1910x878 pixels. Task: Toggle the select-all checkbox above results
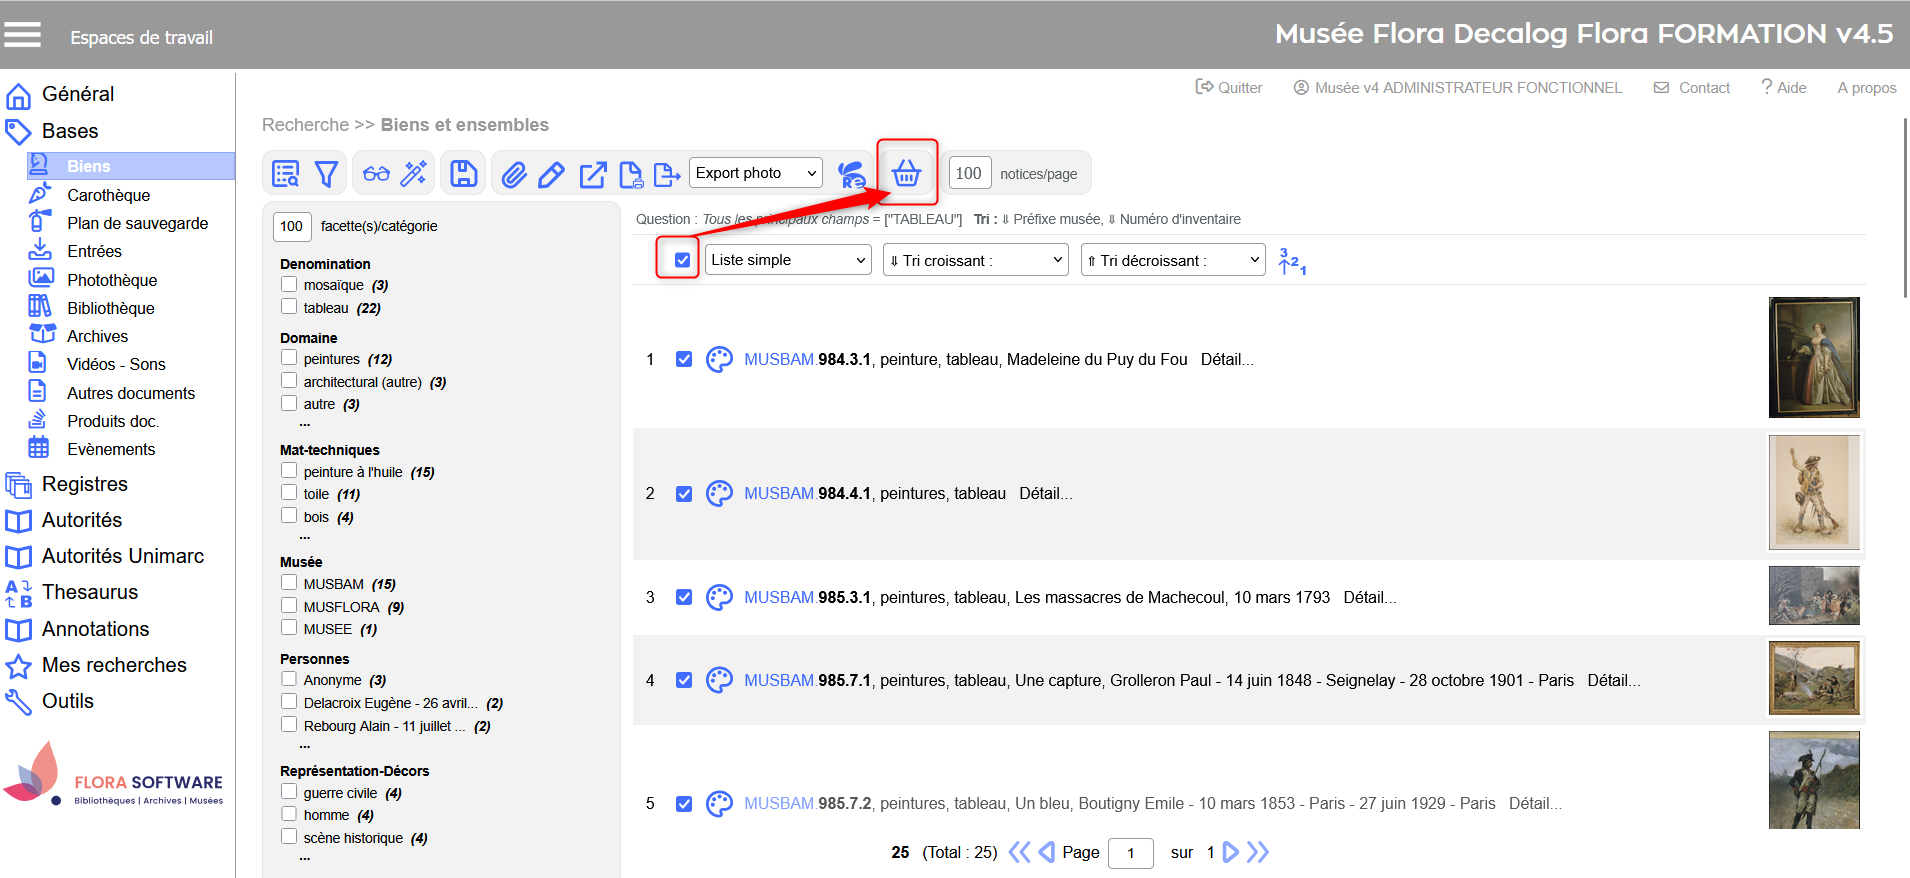pos(682,260)
